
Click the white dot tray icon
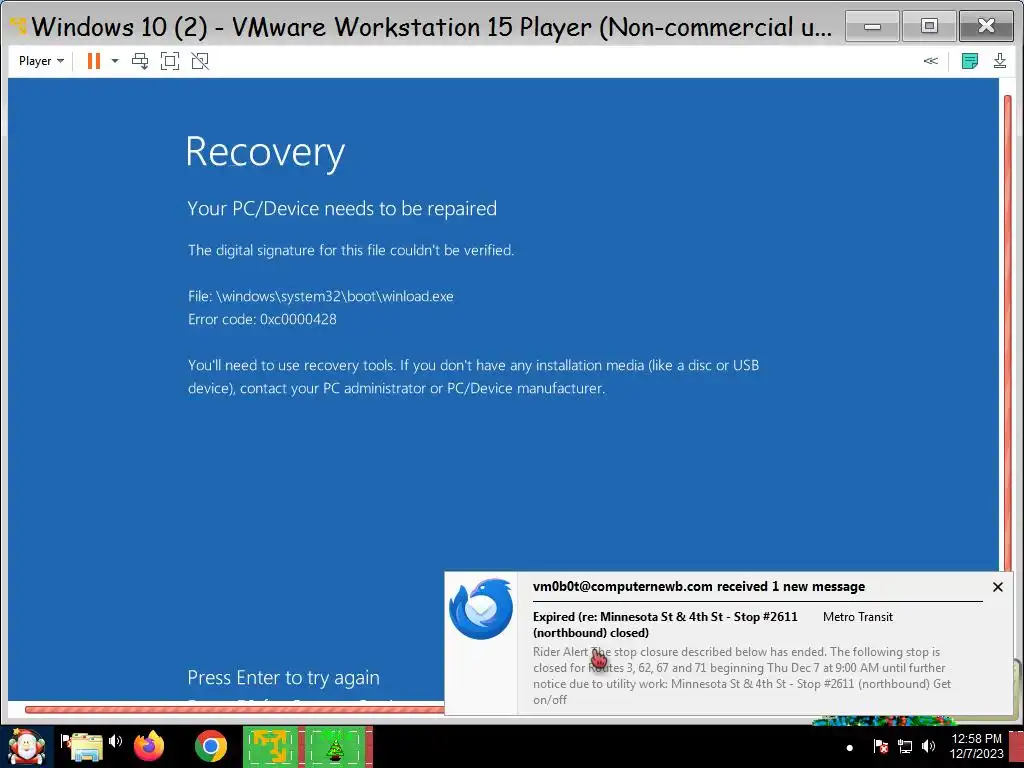click(x=849, y=748)
